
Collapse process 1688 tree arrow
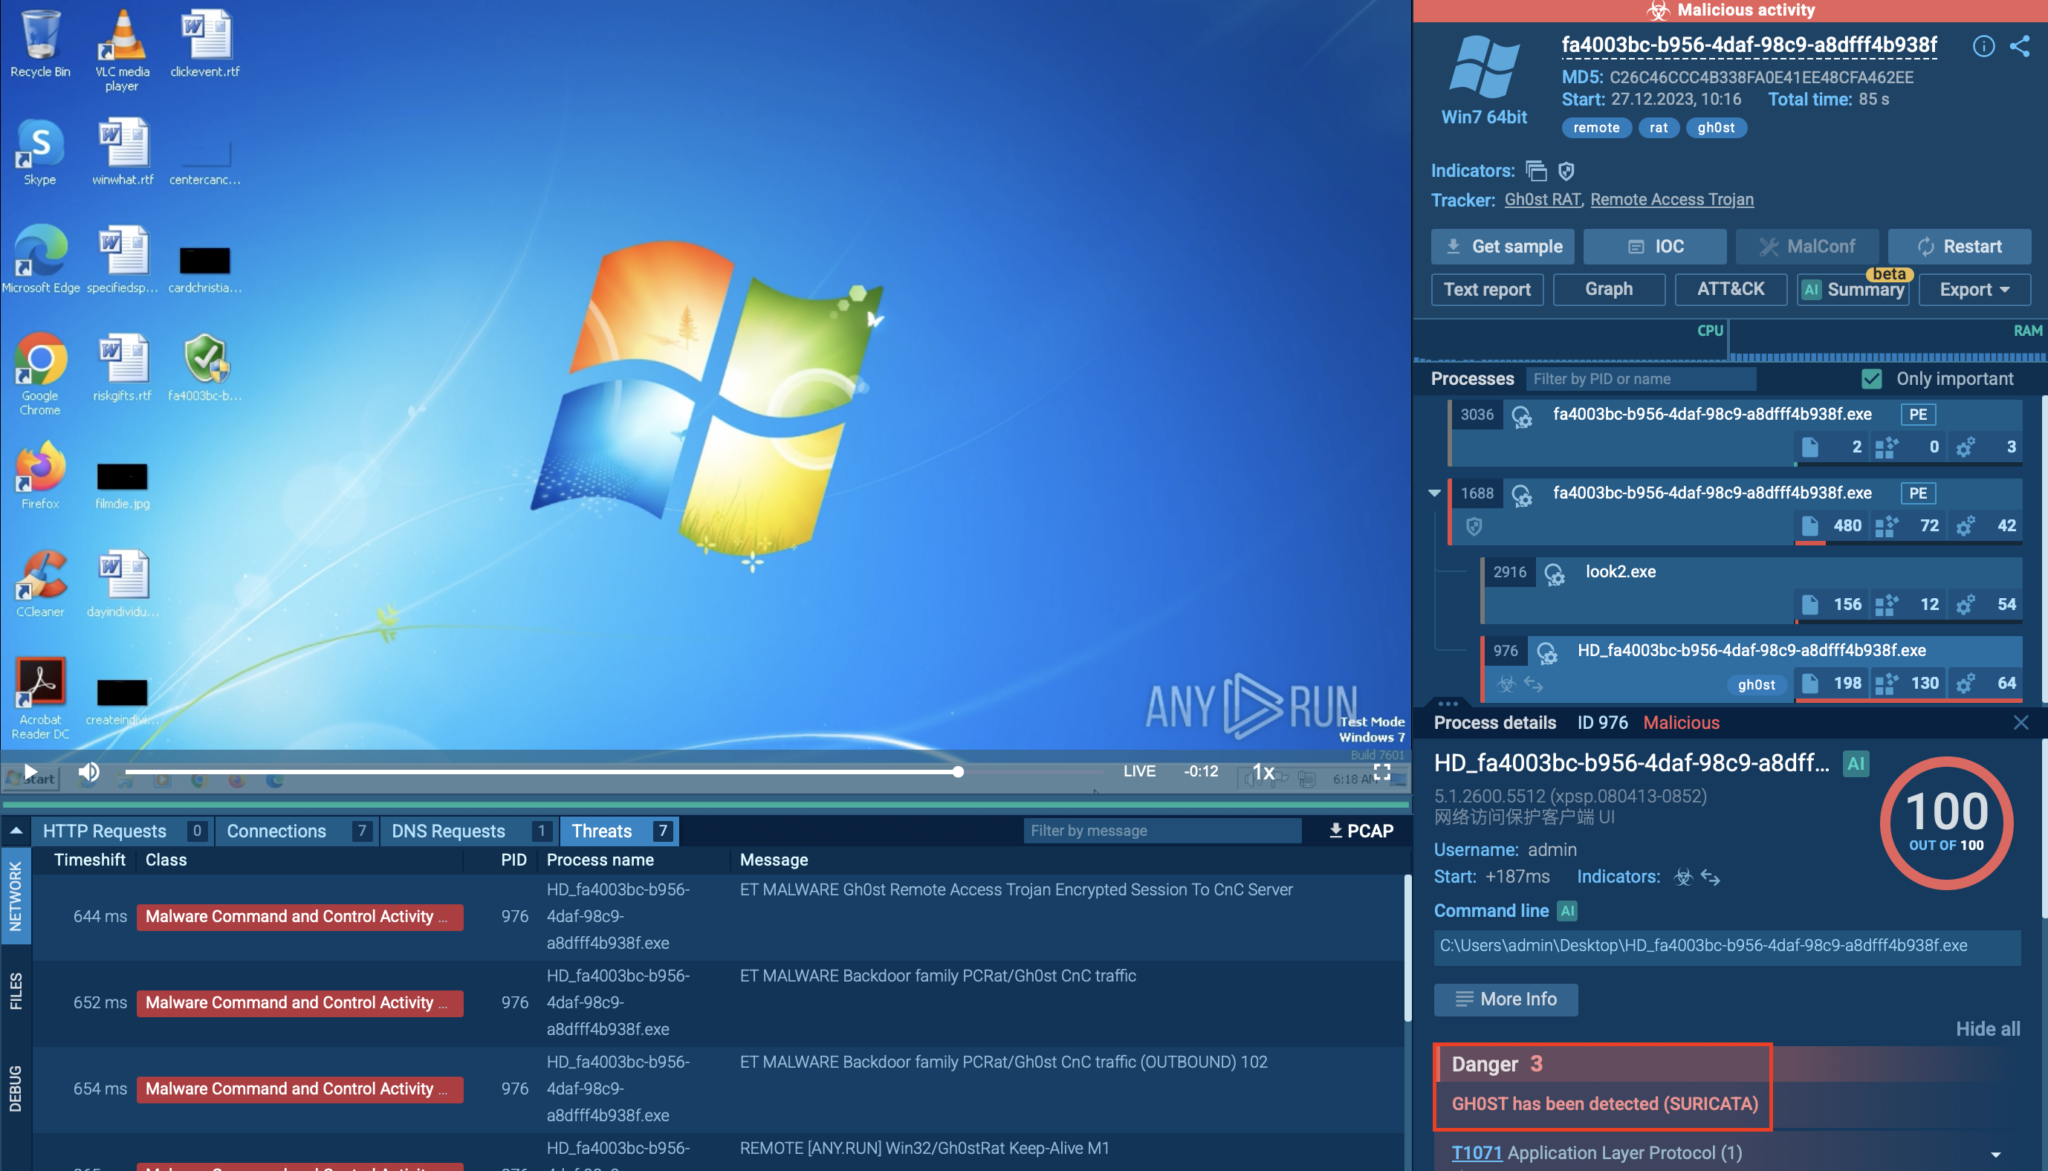point(1434,493)
